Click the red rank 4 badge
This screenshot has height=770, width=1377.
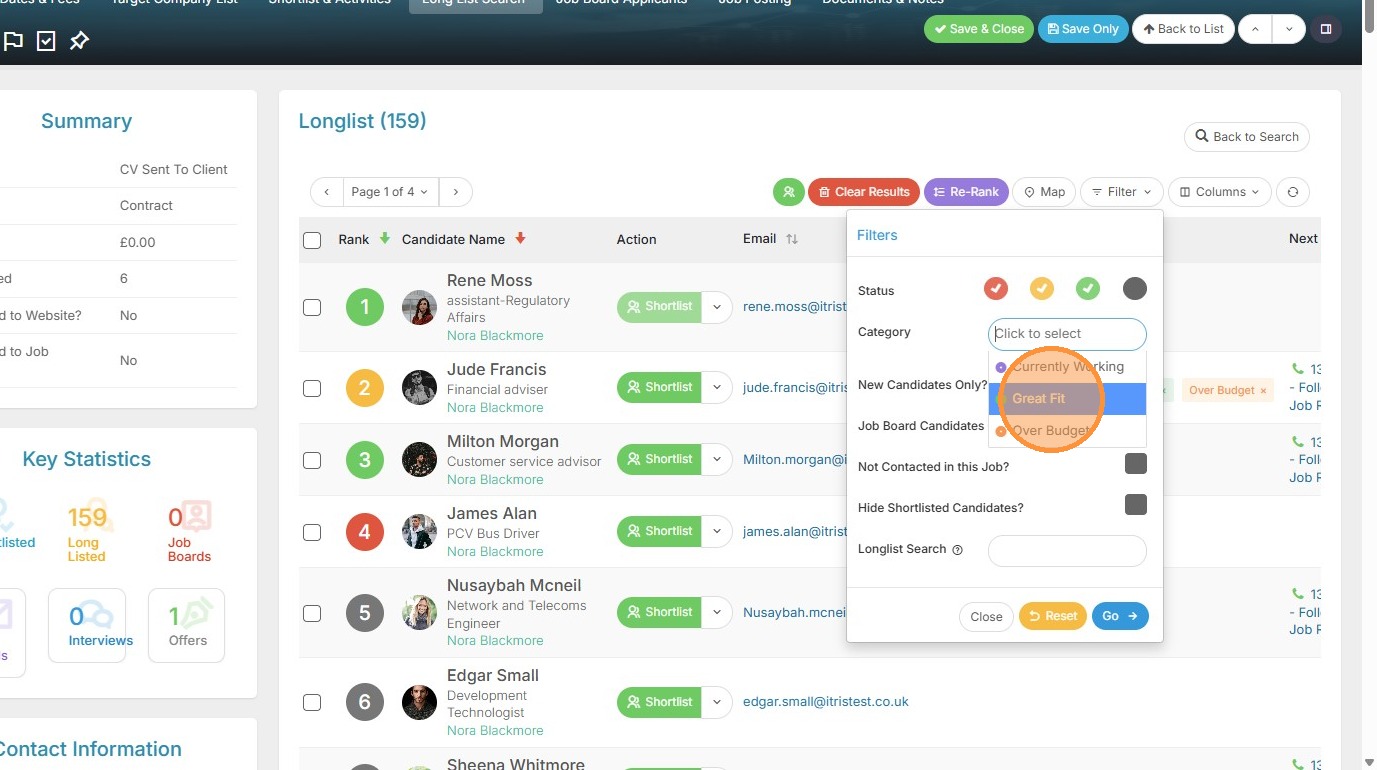pyautogui.click(x=365, y=532)
